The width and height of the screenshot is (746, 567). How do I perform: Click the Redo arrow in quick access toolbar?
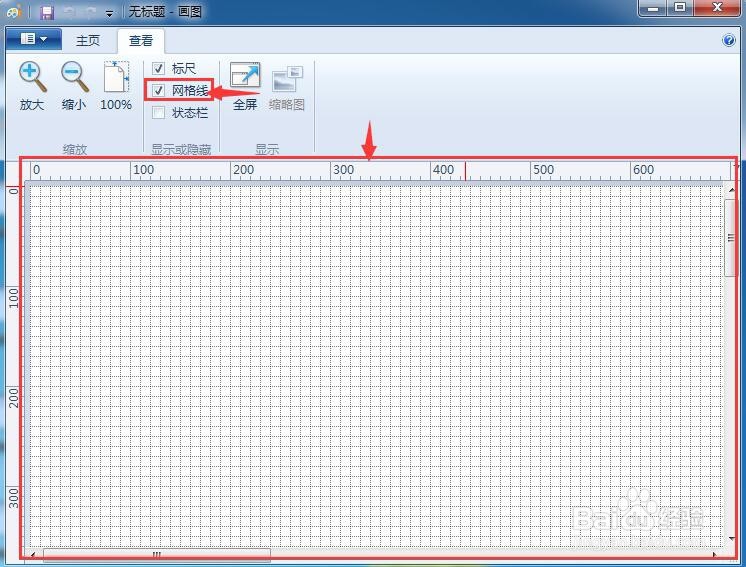pos(90,11)
